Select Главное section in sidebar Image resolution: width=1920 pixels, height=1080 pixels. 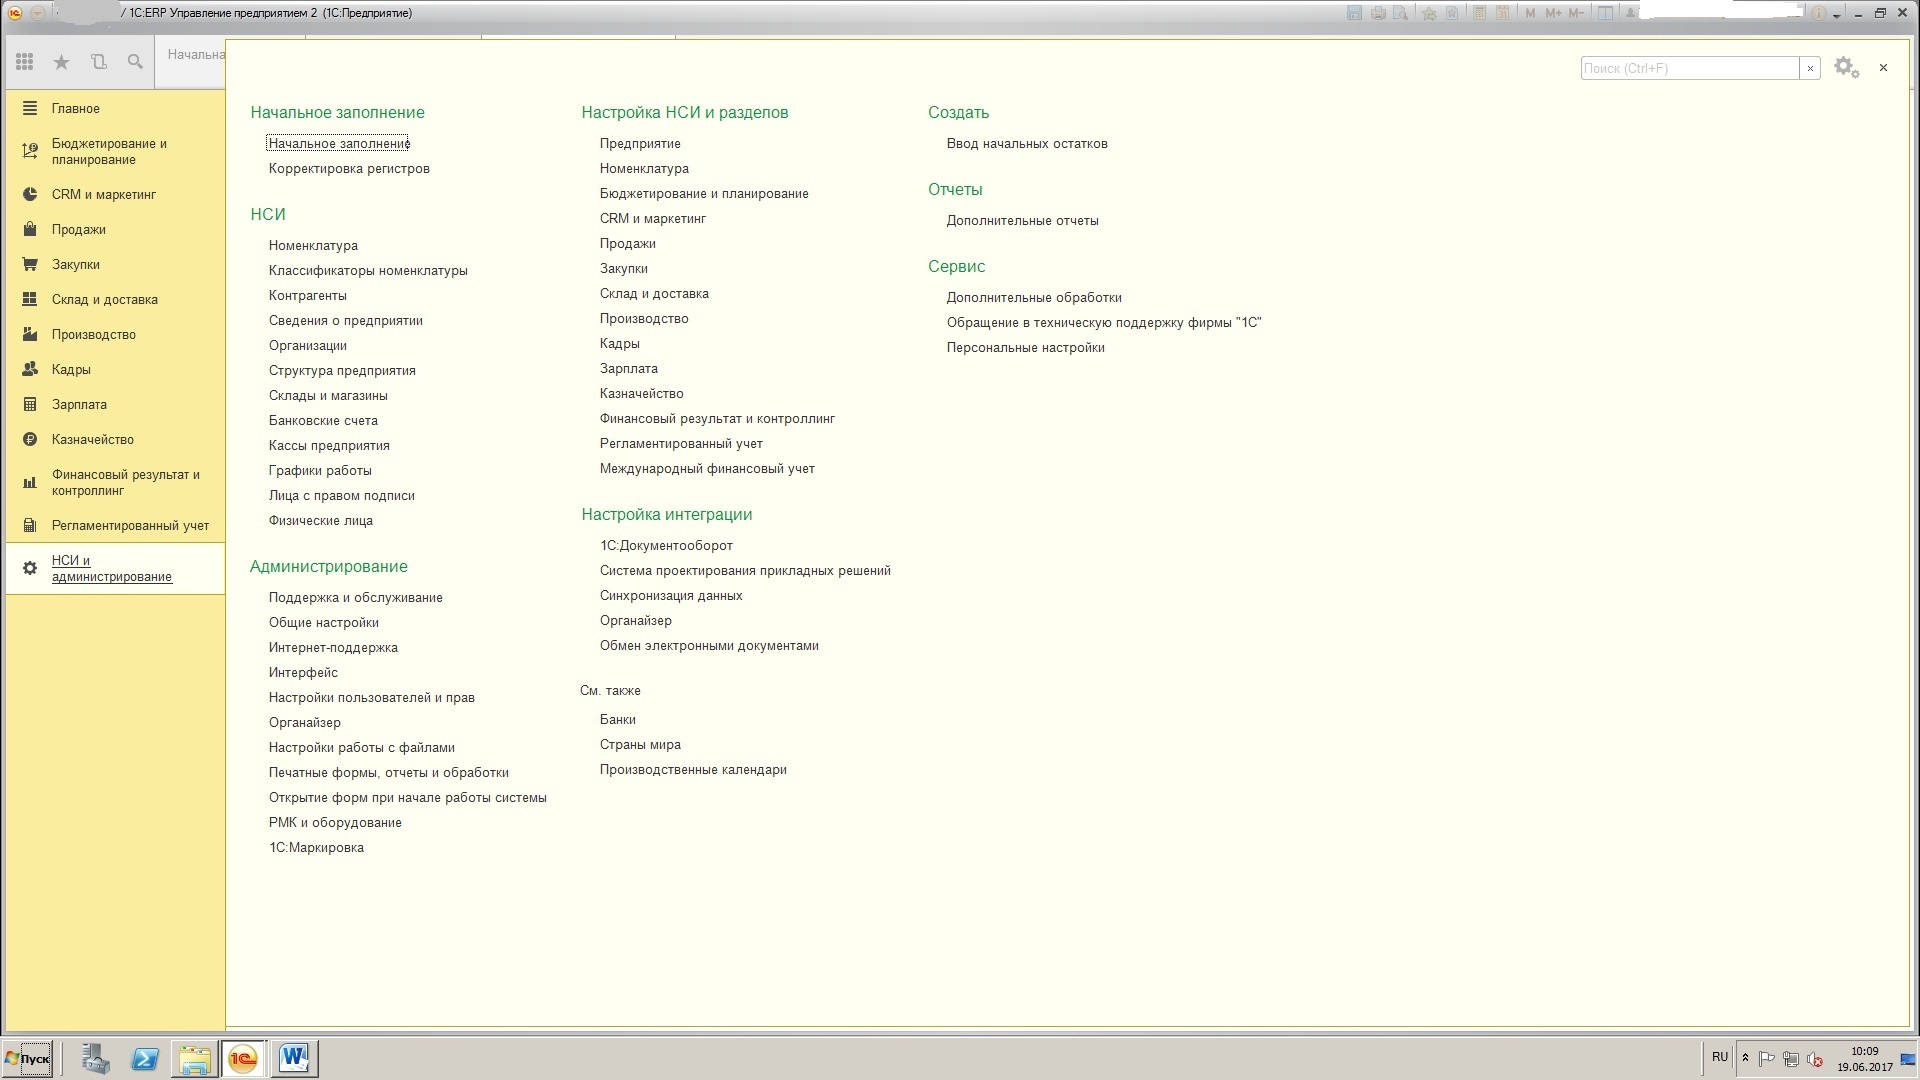pos(115,108)
